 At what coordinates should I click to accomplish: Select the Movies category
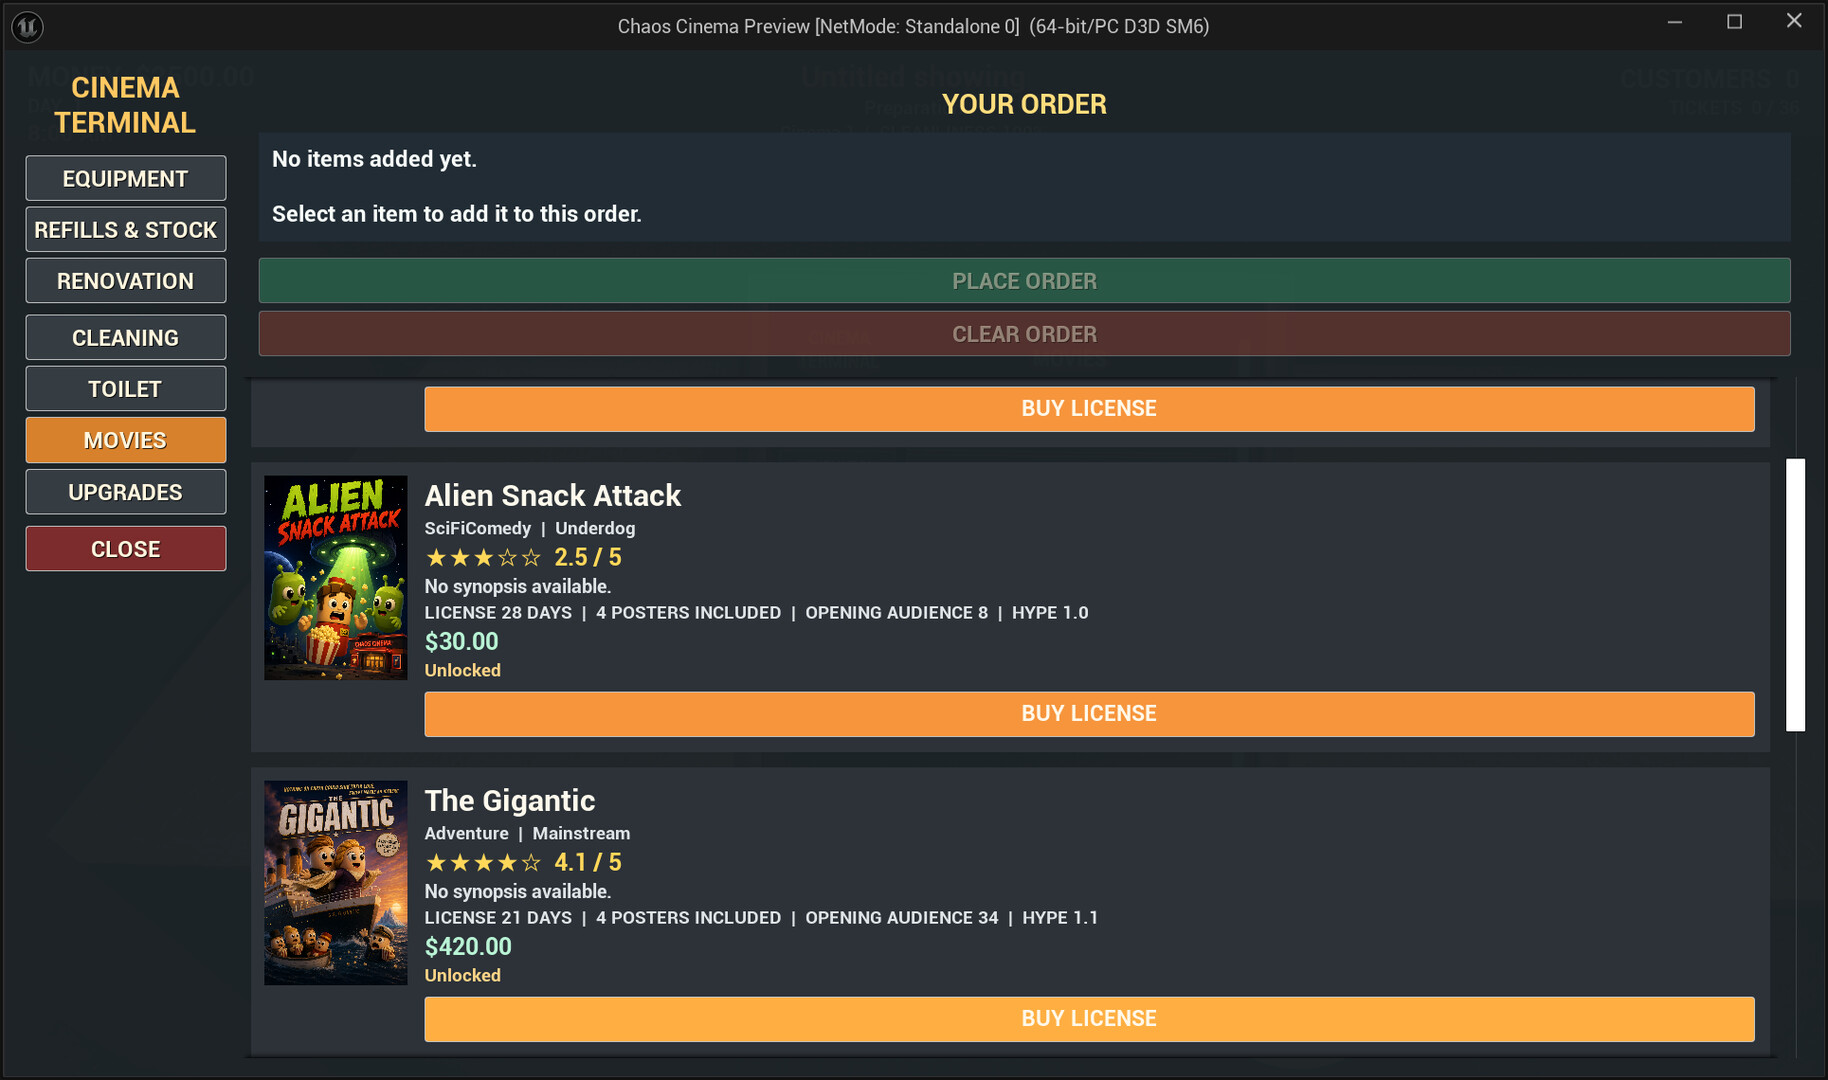[x=126, y=440]
